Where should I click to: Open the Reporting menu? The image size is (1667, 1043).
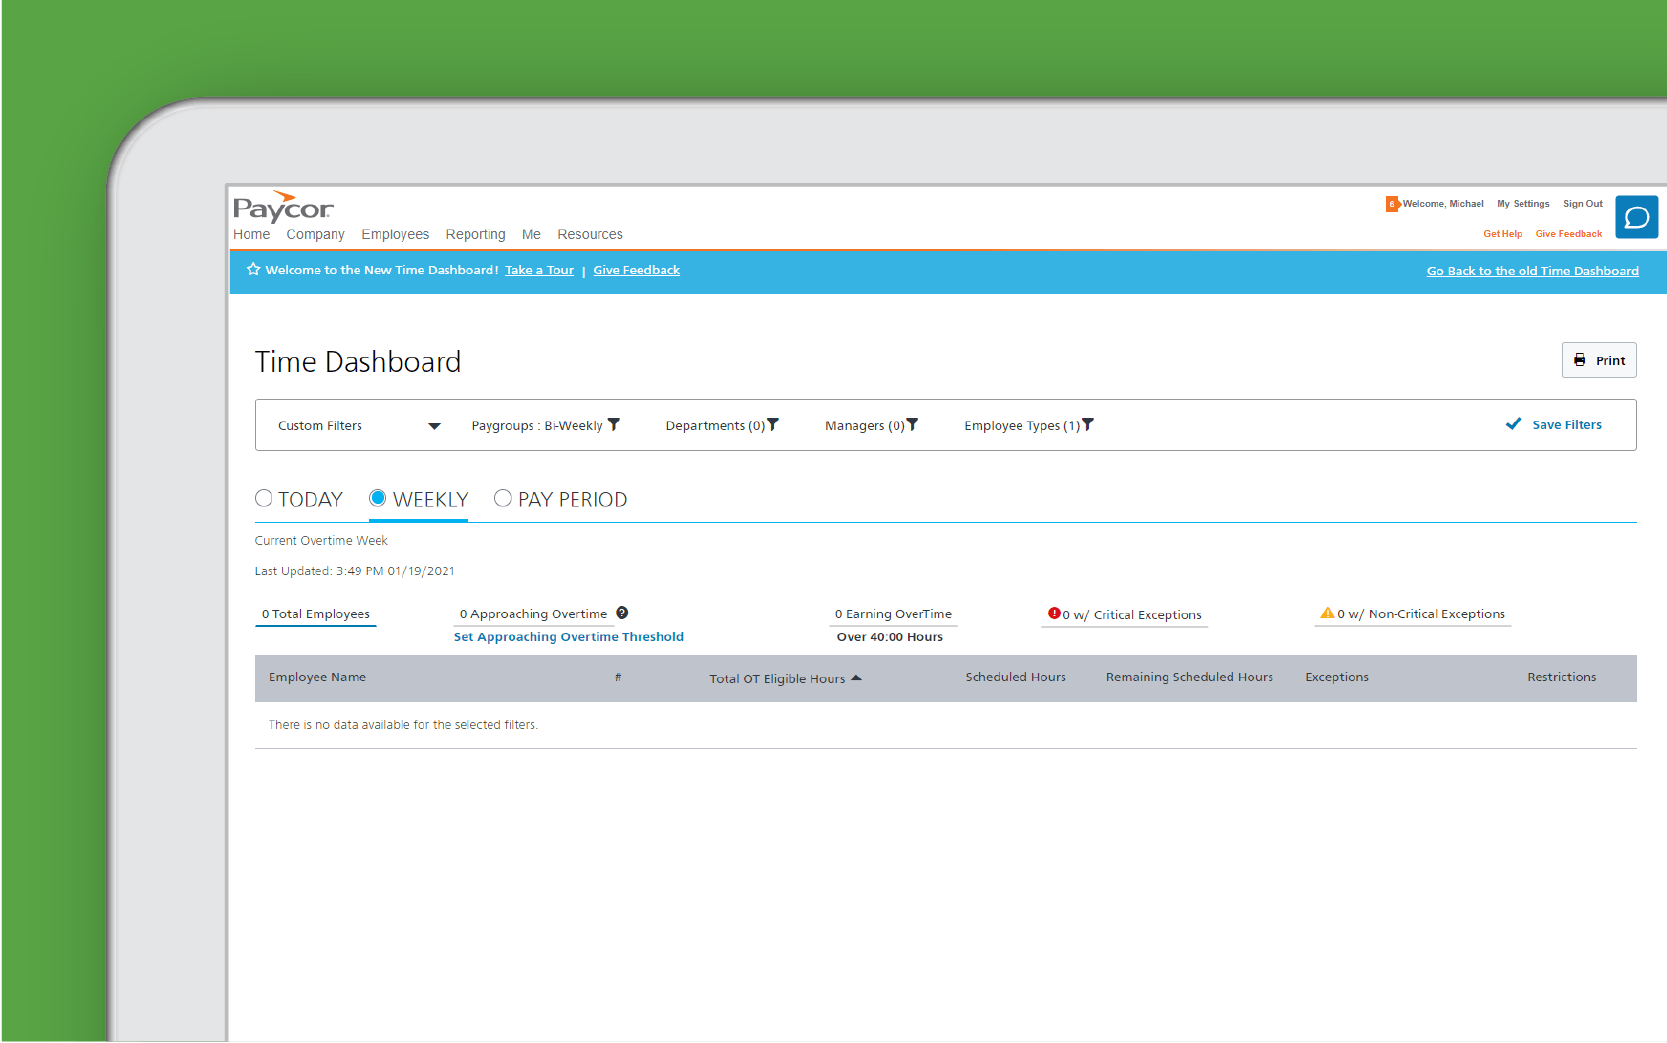pyautogui.click(x=475, y=234)
